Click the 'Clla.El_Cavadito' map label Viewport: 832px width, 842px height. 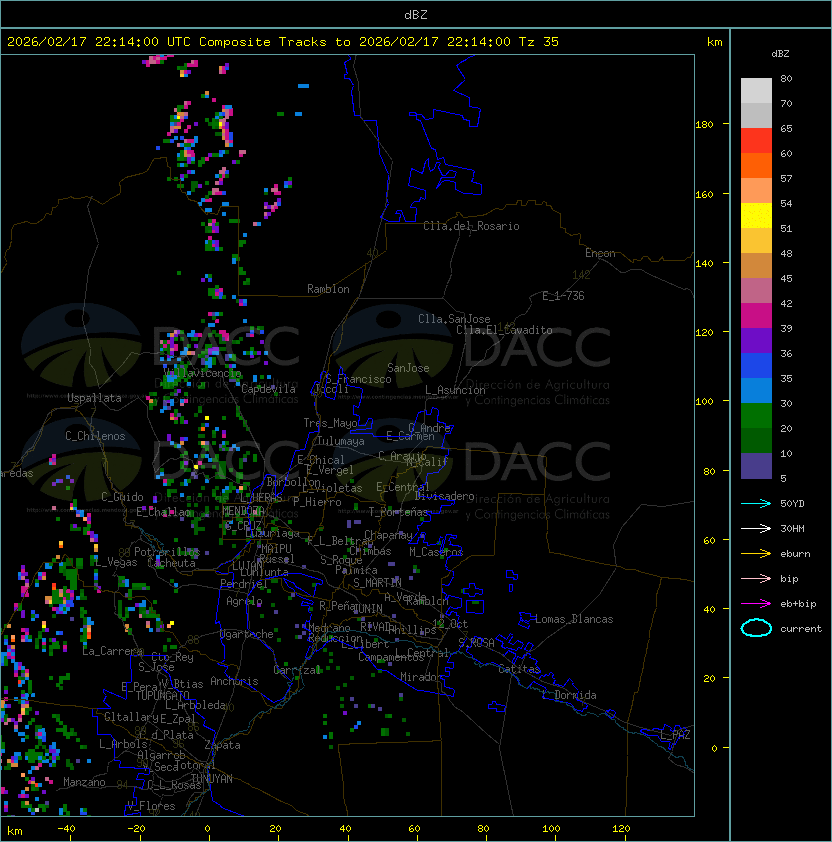pos(504,330)
